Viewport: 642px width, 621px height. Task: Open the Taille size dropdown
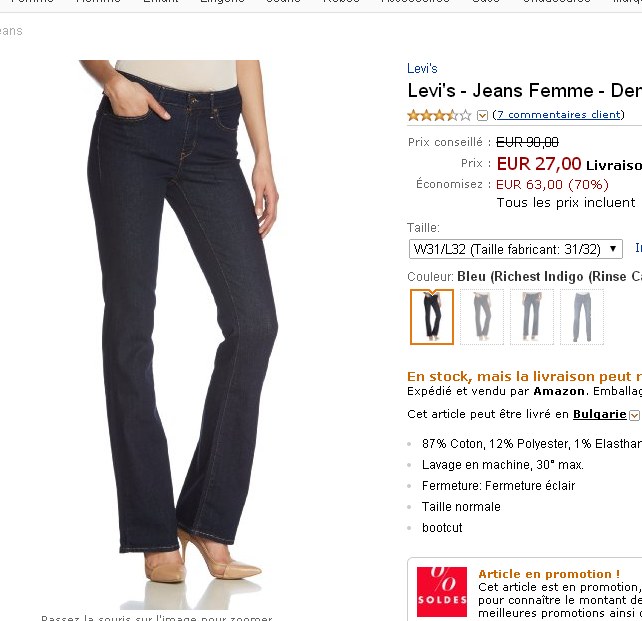[515, 249]
